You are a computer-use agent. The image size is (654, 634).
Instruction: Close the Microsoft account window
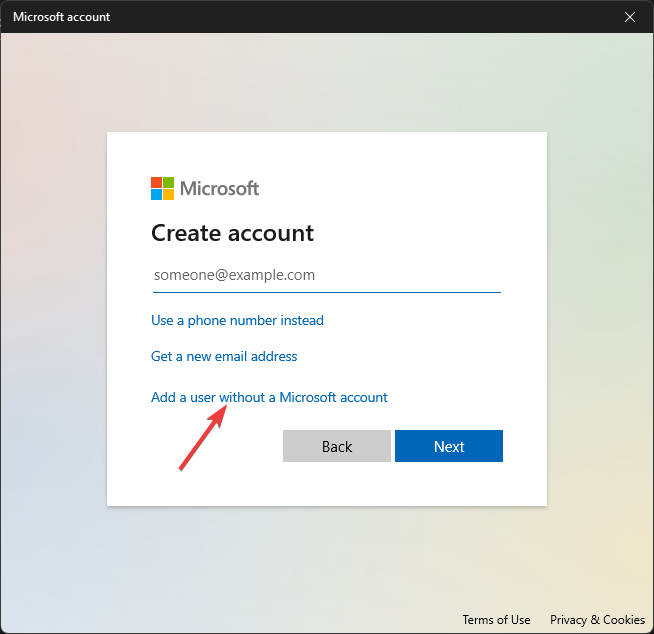click(x=630, y=17)
